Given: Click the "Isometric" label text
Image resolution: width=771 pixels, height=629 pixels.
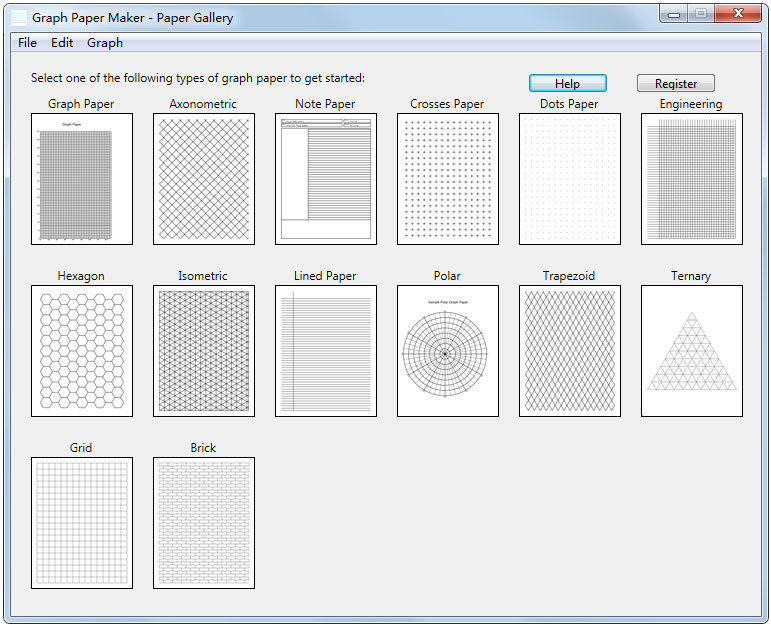Looking at the screenshot, I should click(203, 276).
